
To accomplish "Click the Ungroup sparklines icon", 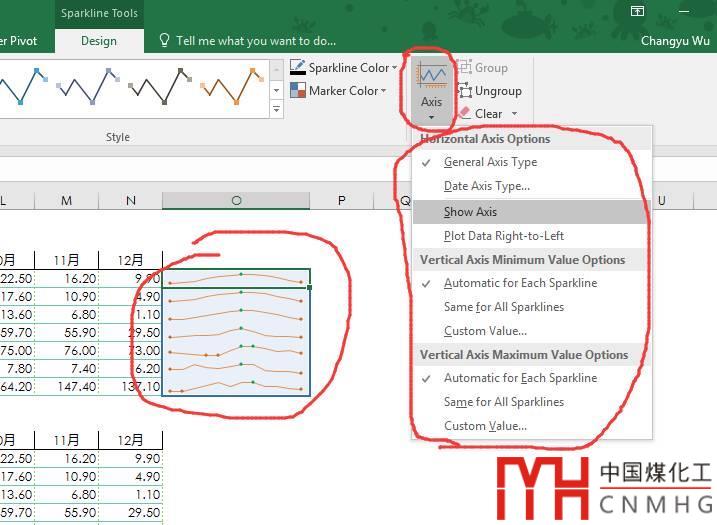I will [465, 91].
